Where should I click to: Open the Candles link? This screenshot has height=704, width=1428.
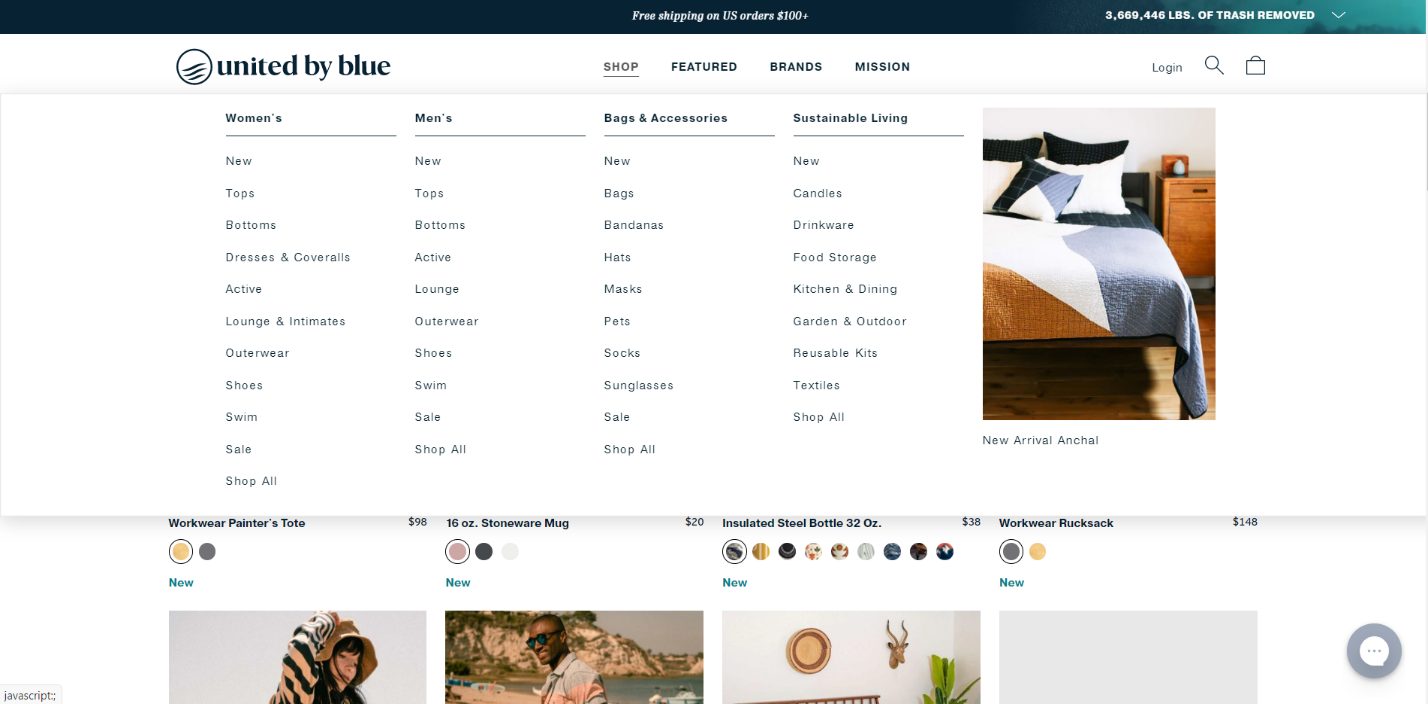[818, 193]
